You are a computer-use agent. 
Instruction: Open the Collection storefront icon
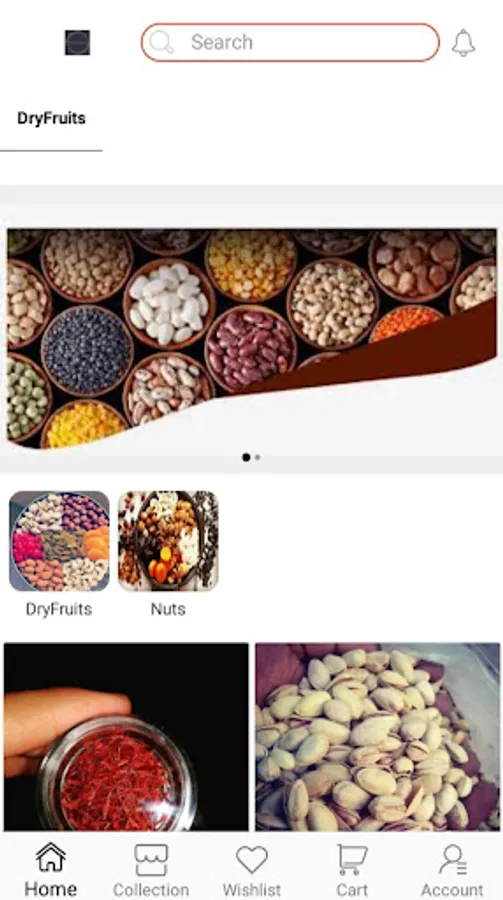(151, 860)
